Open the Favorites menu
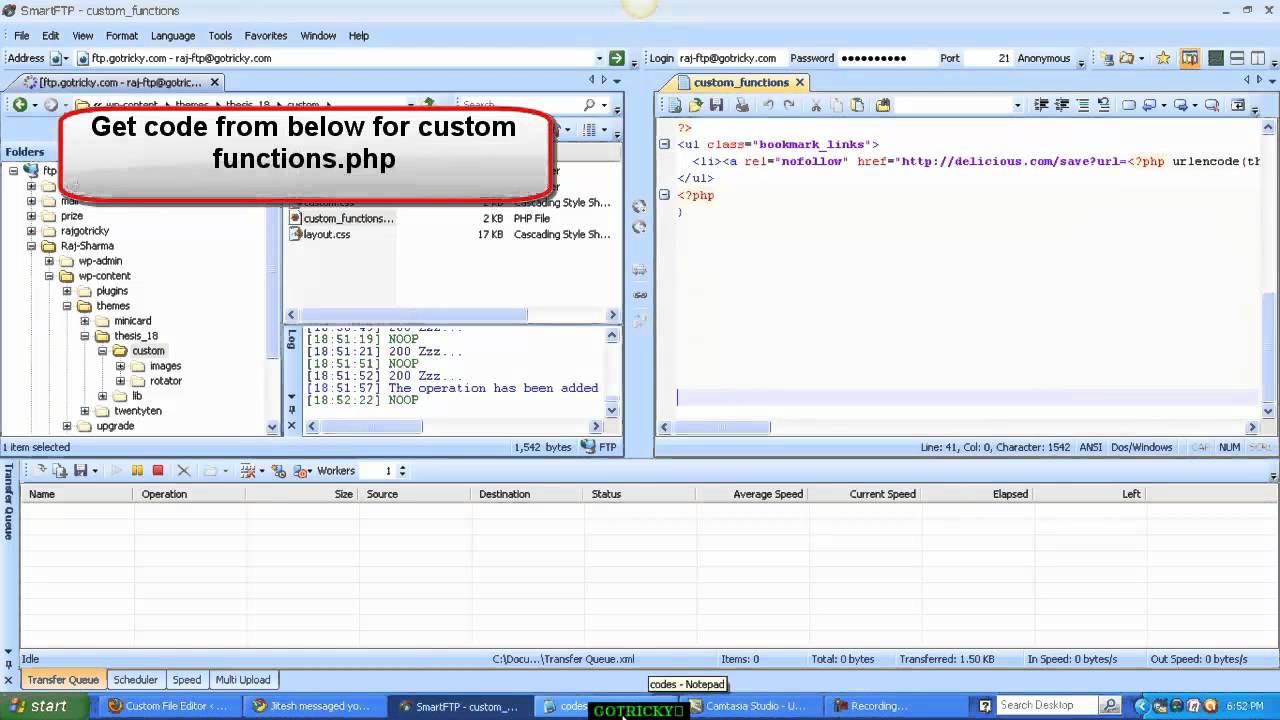Viewport: 1280px width, 720px height. [x=266, y=35]
